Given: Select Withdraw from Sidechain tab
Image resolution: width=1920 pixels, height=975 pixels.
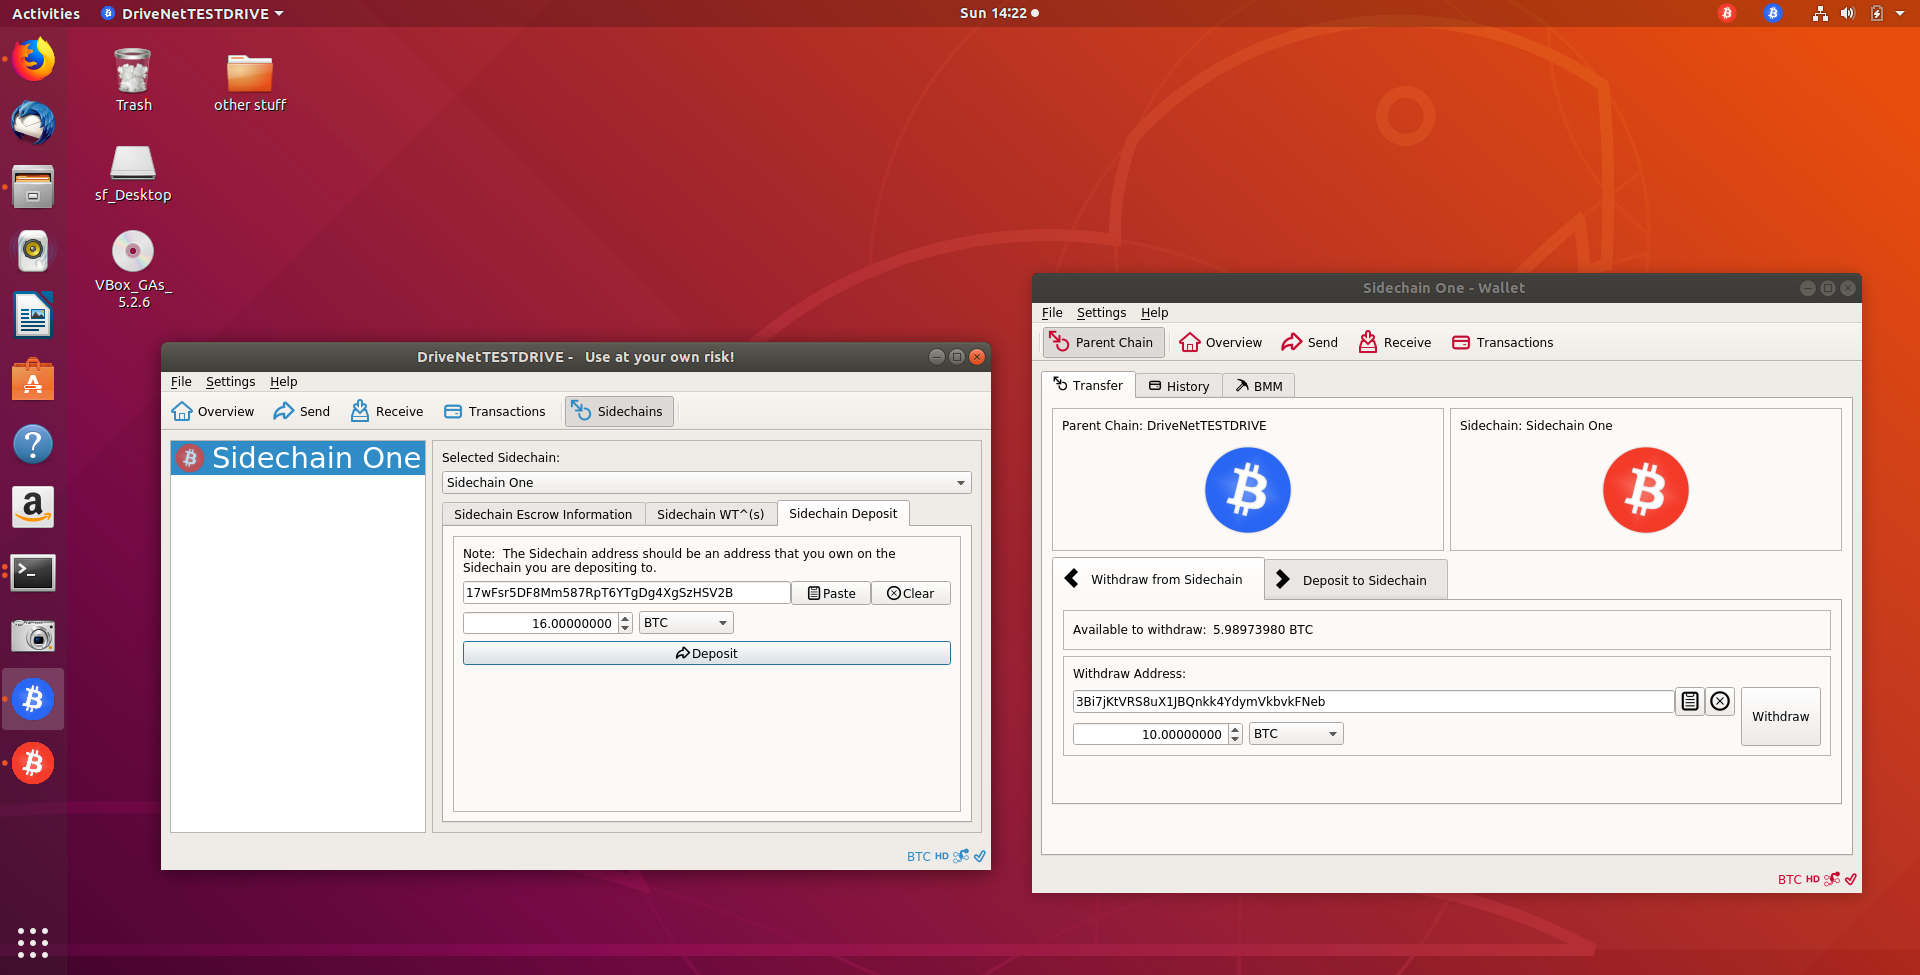Looking at the screenshot, I should 1158,579.
